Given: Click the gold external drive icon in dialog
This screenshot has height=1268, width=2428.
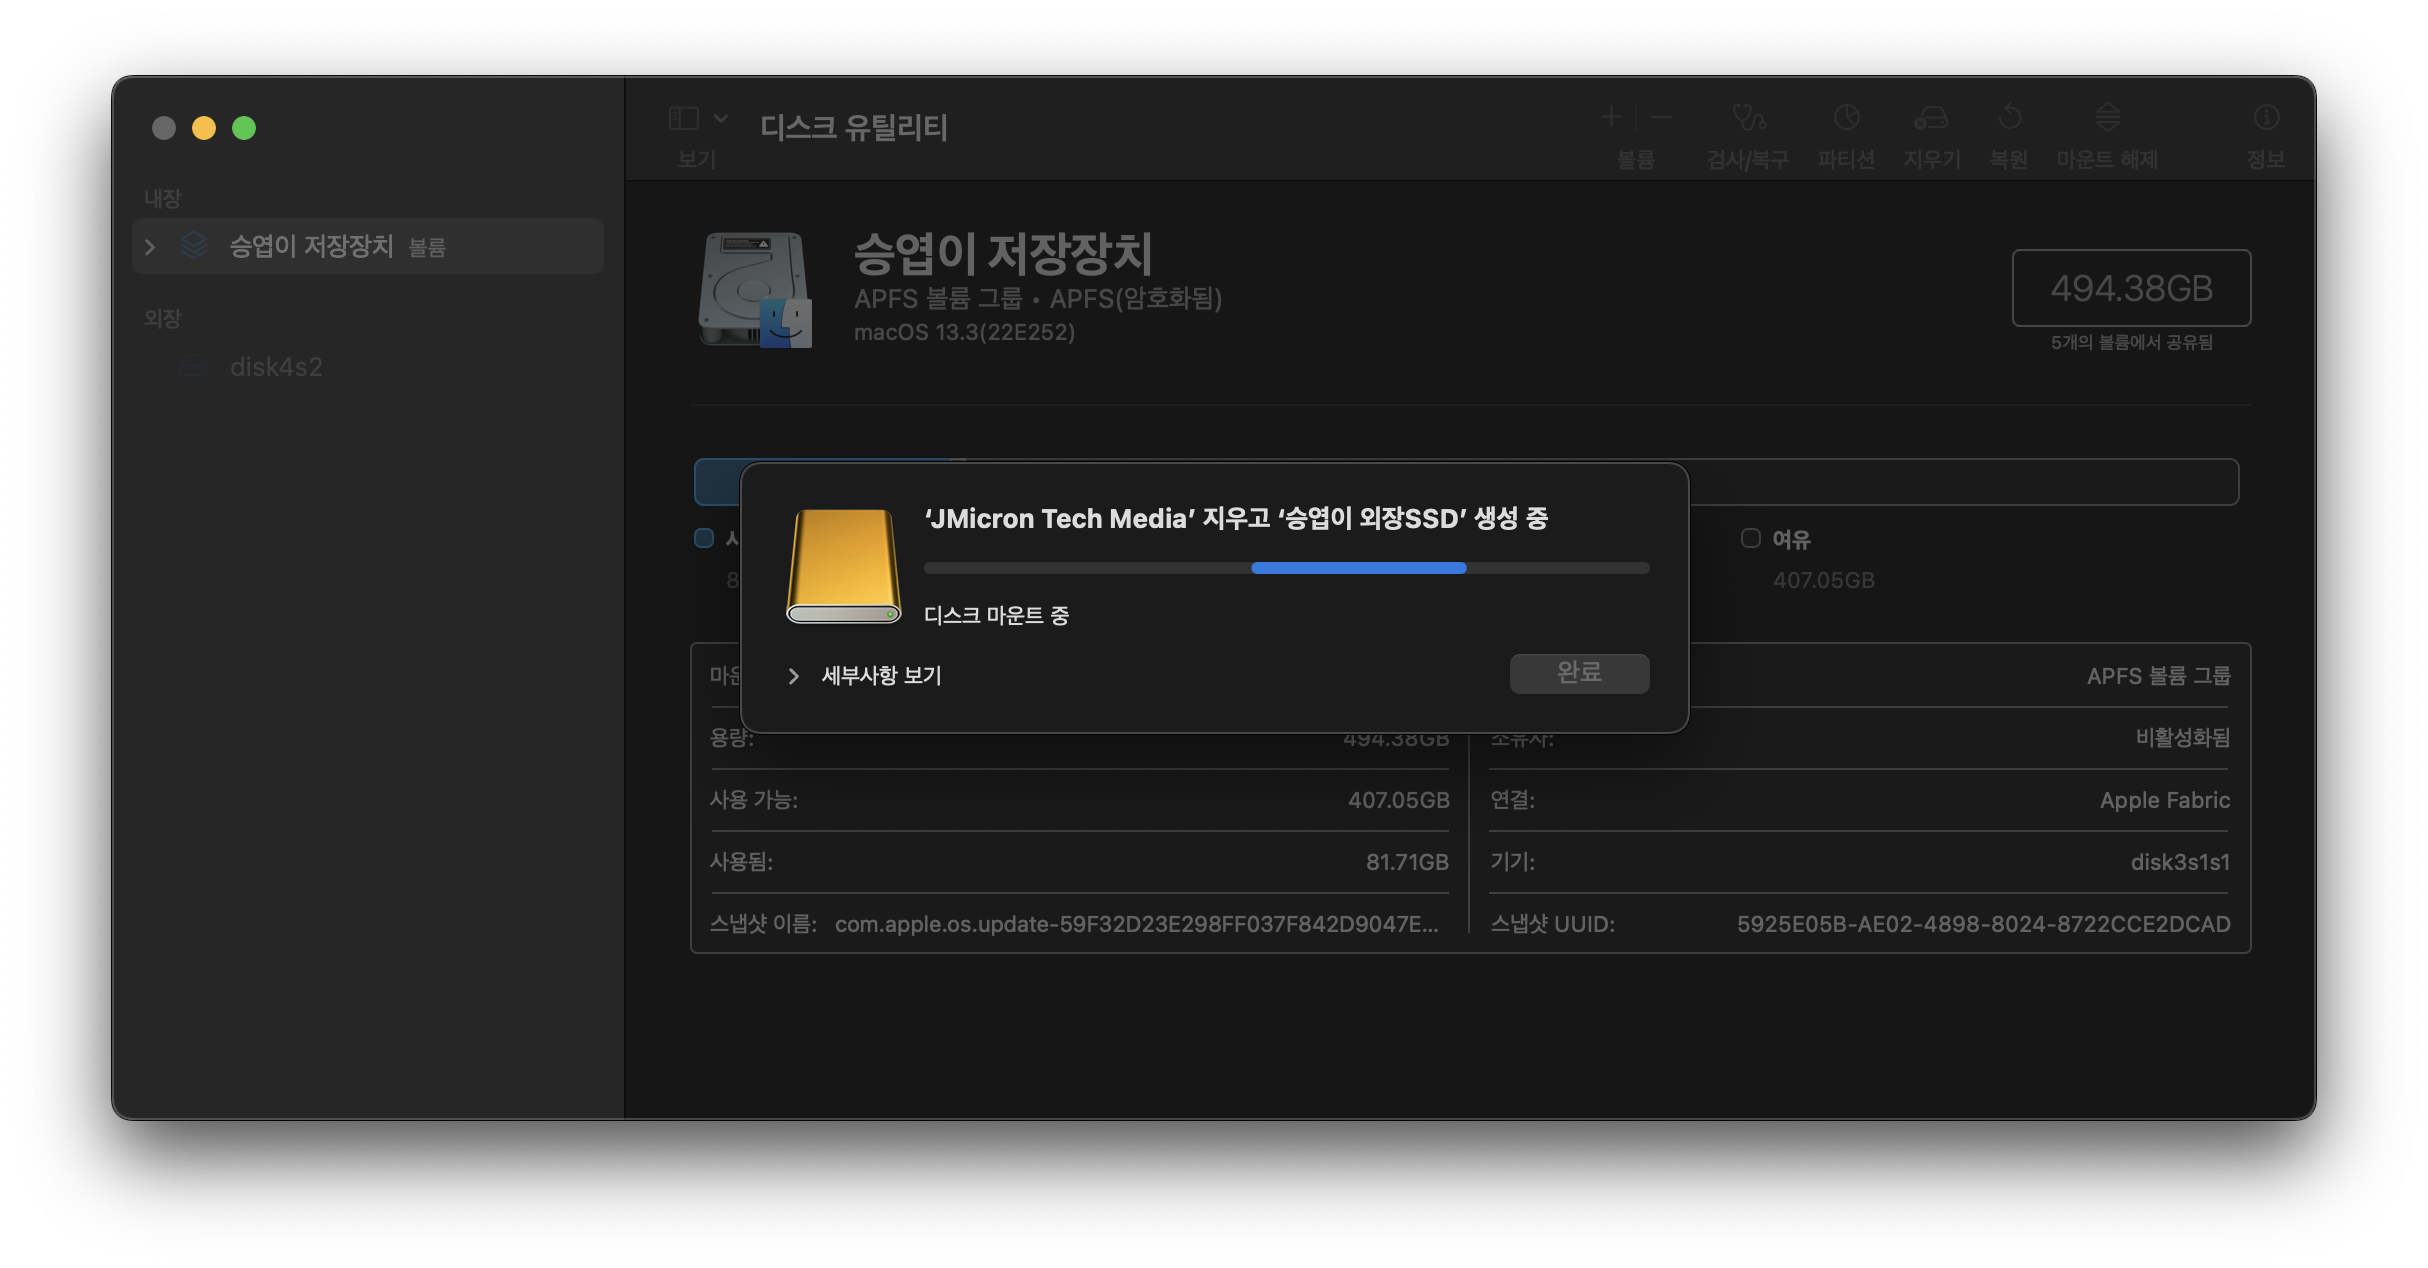Looking at the screenshot, I should [x=844, y=566].
